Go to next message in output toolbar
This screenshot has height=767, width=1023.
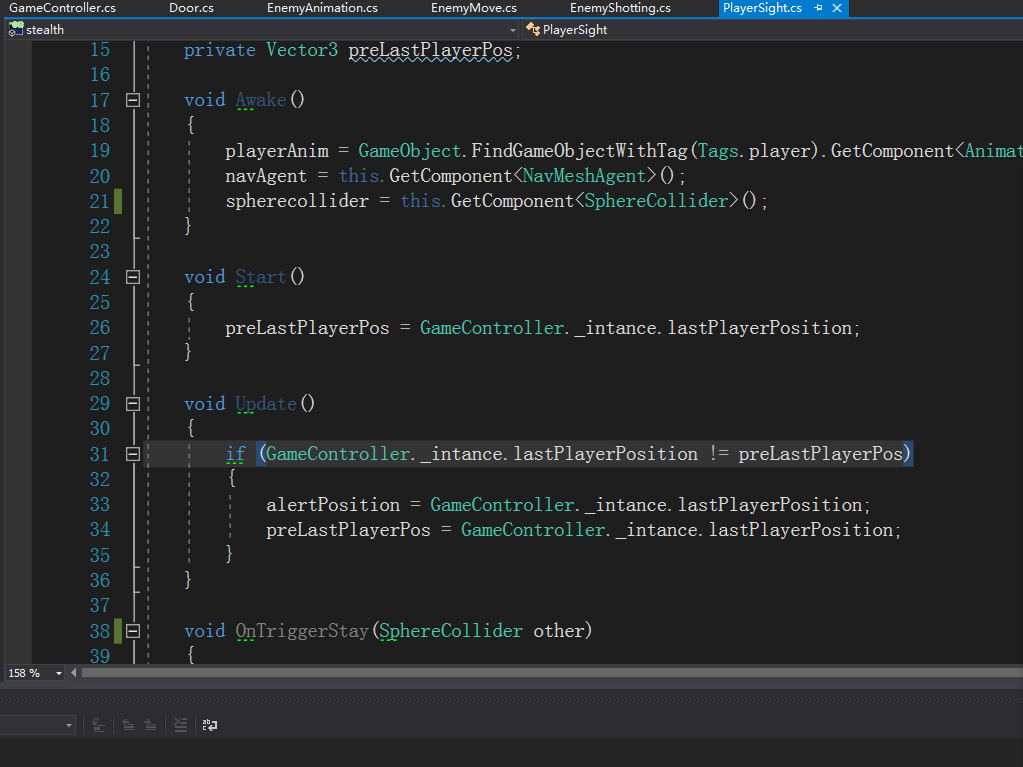point(151,725)
